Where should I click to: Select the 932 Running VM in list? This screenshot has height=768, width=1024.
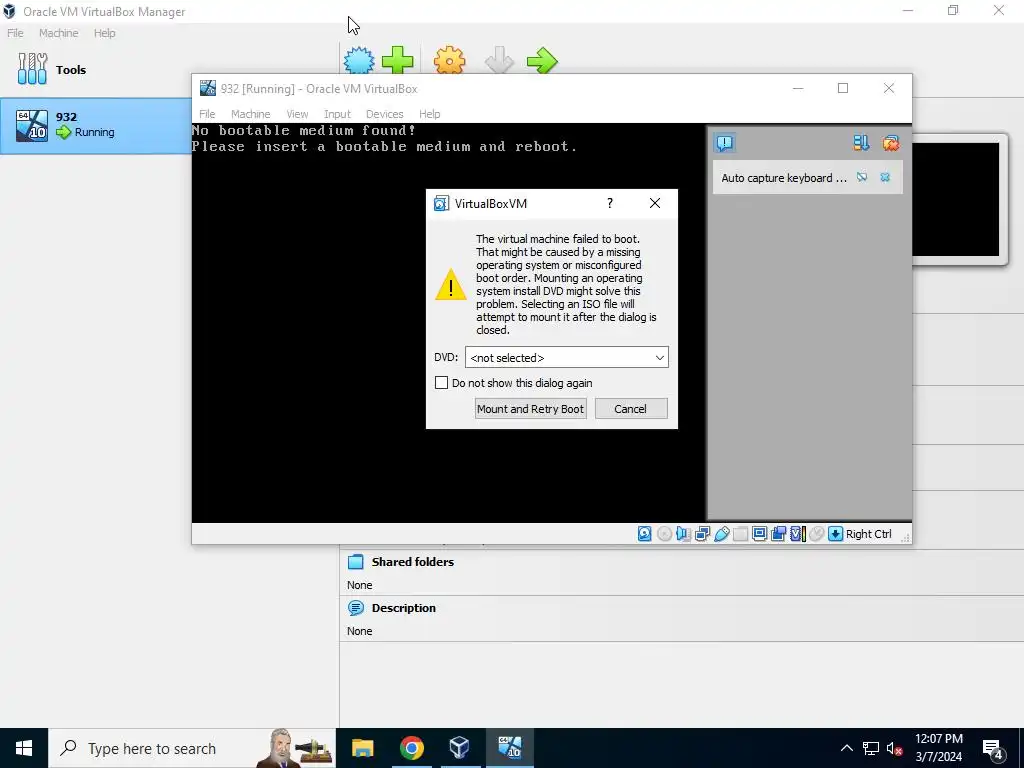pos(97,125)
